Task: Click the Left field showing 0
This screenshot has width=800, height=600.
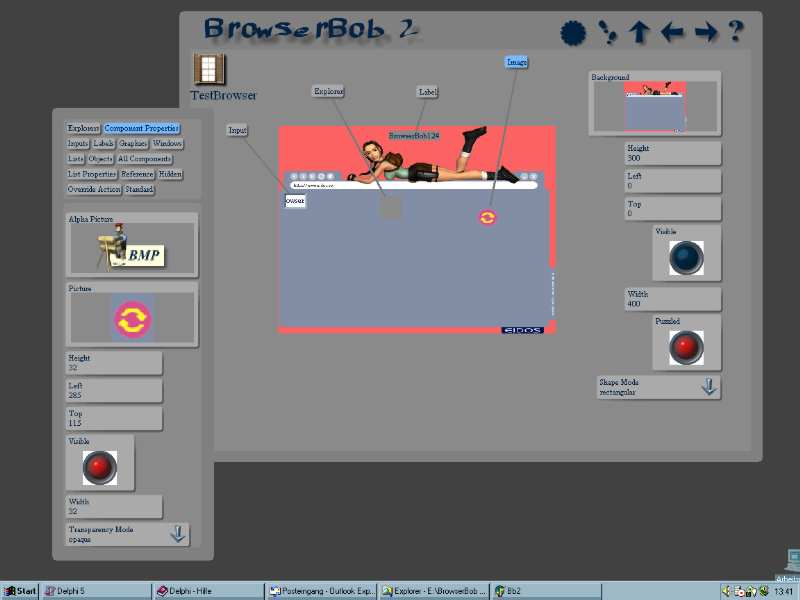Action: point(672,181)
